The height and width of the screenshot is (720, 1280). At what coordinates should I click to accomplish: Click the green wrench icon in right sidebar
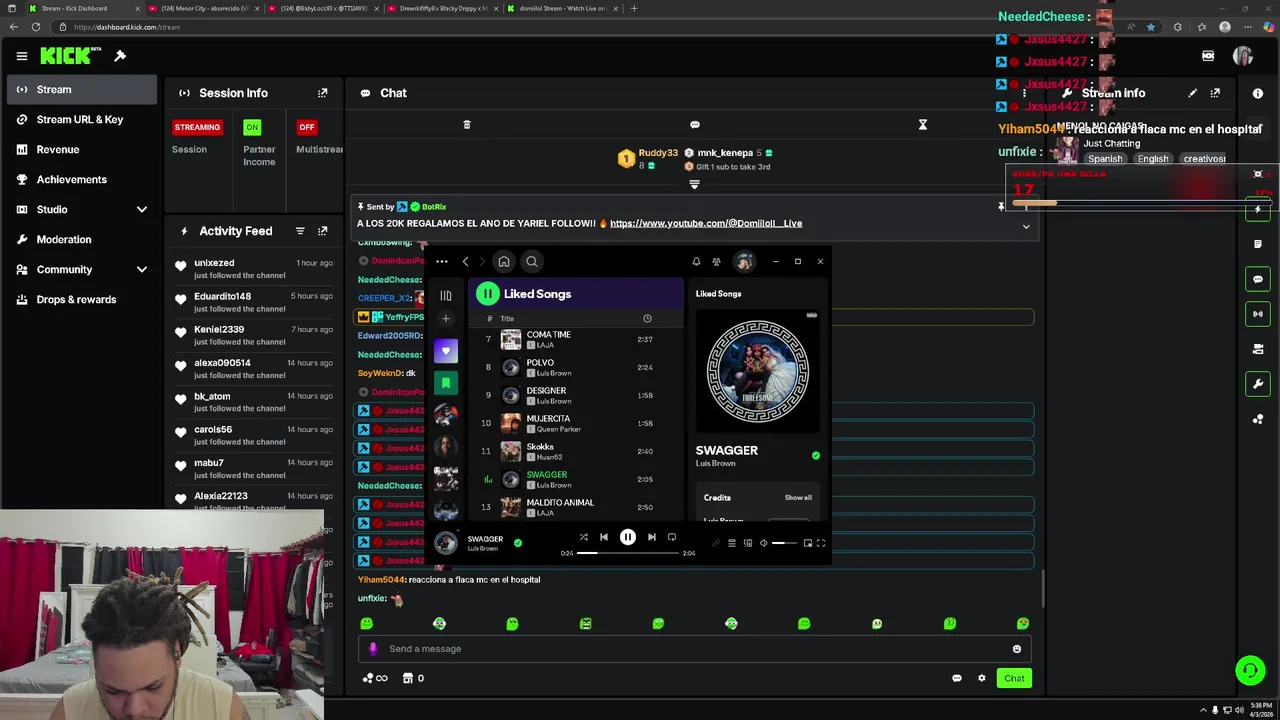(x=1258, y=384)
